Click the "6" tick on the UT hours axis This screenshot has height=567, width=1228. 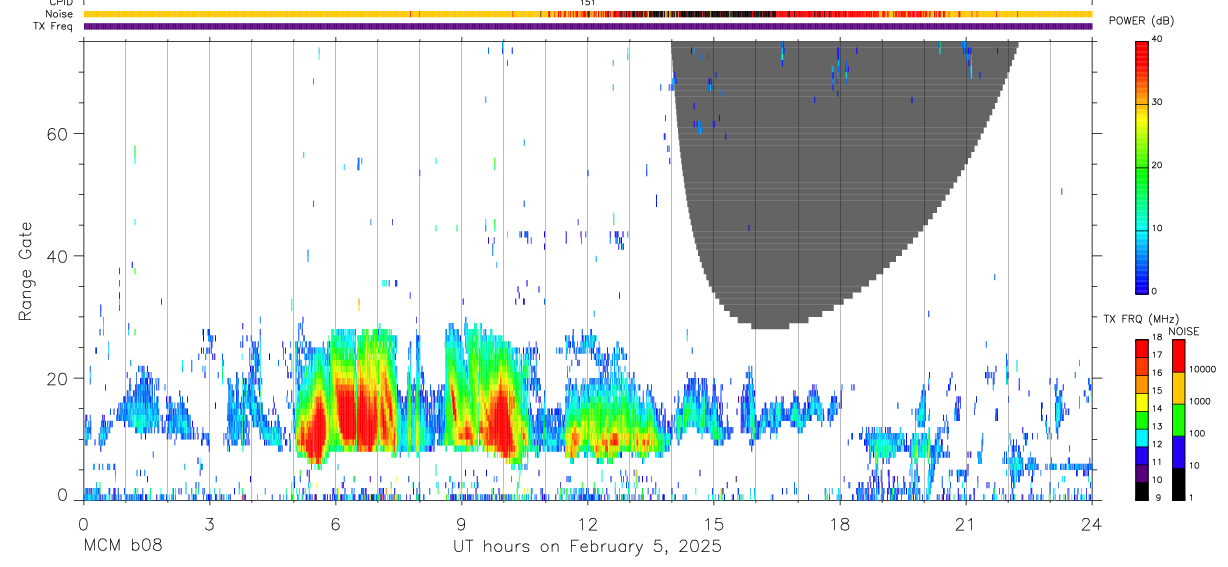pos(335,524)
